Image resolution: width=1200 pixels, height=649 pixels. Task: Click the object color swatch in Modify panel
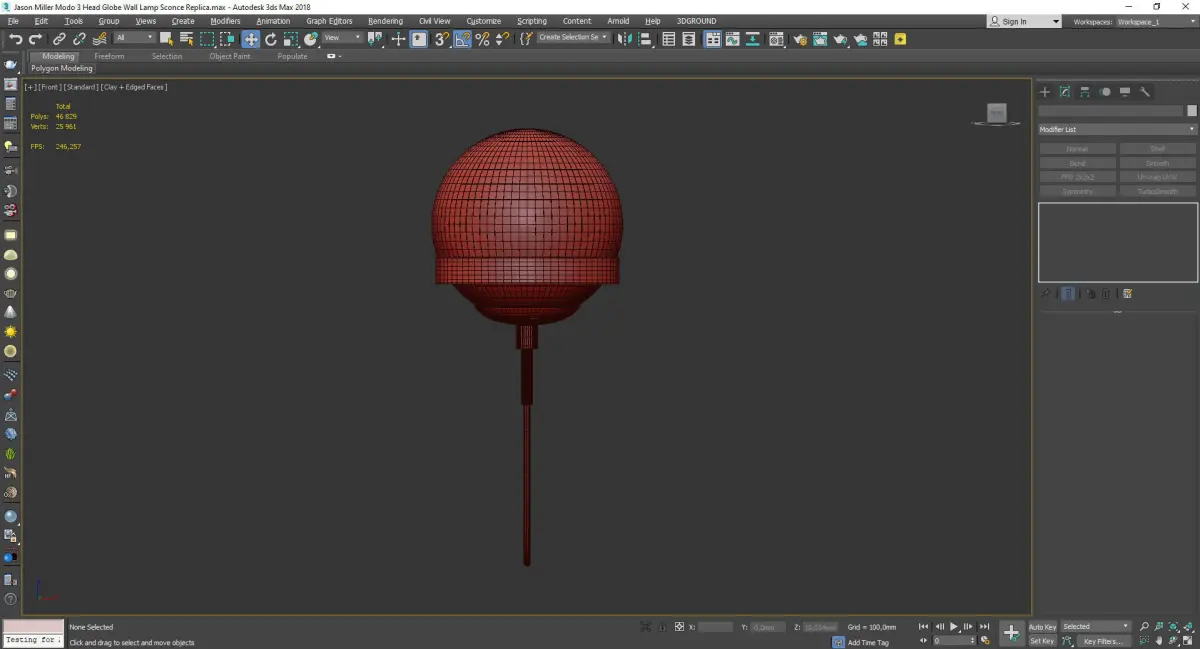[1191, 111]
